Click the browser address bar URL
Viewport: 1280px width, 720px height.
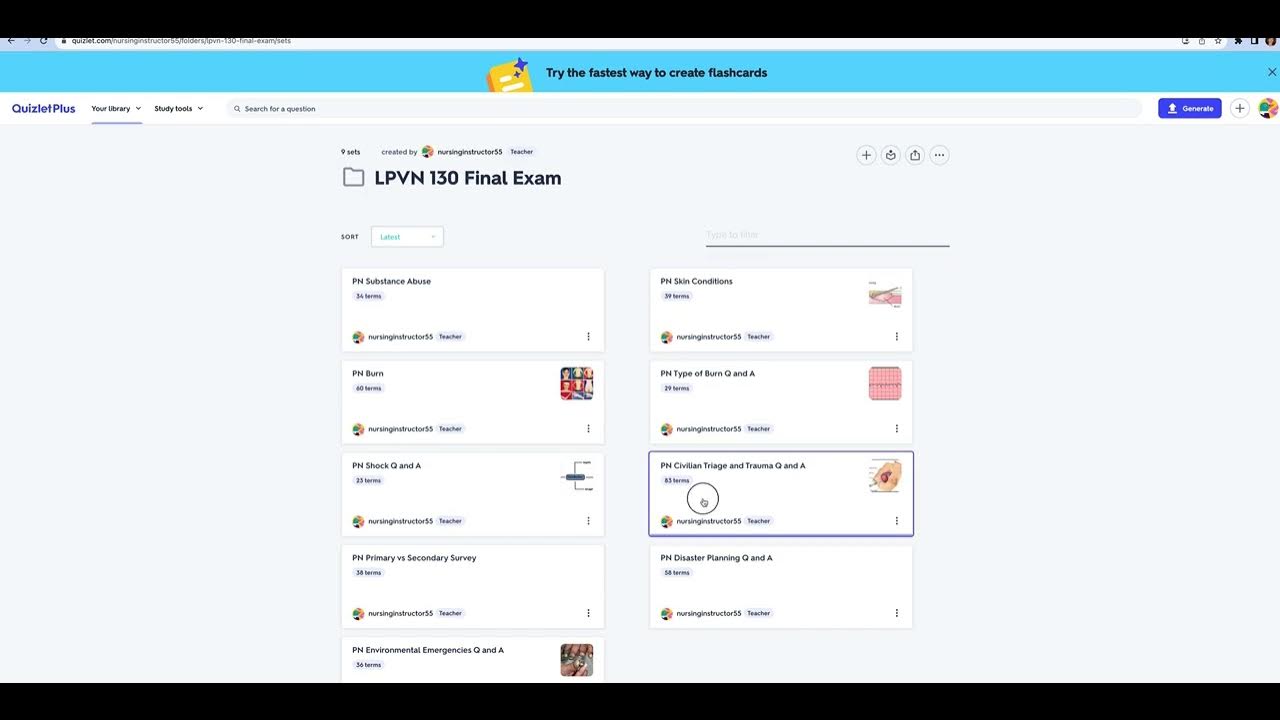181,41
